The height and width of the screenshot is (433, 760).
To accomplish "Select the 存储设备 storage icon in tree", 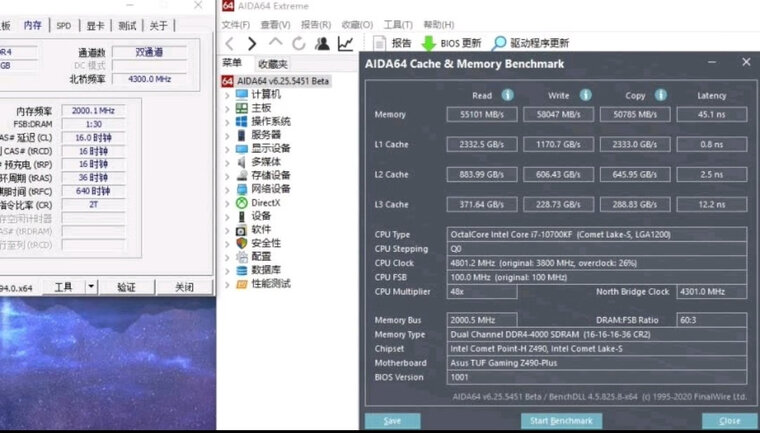I will 241,176.
